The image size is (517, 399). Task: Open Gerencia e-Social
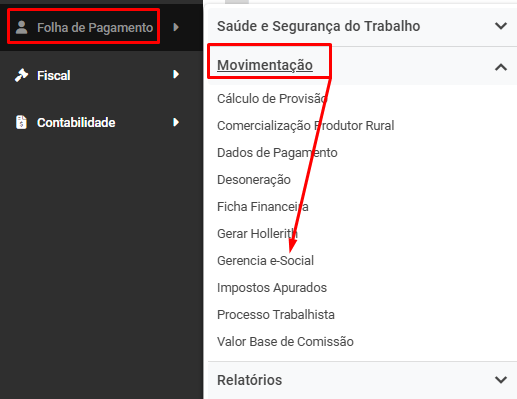point(265,261)
